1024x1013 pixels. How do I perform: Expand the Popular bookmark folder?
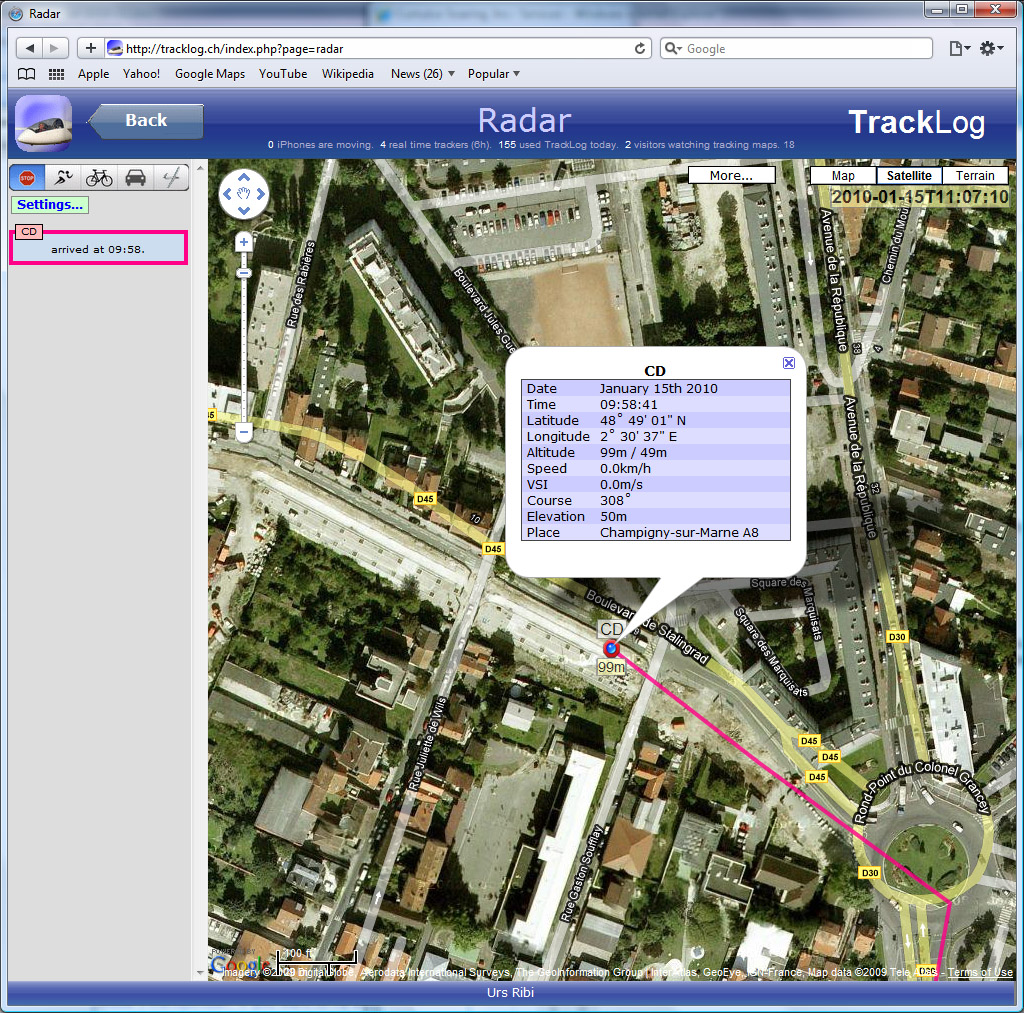point(494,74)
